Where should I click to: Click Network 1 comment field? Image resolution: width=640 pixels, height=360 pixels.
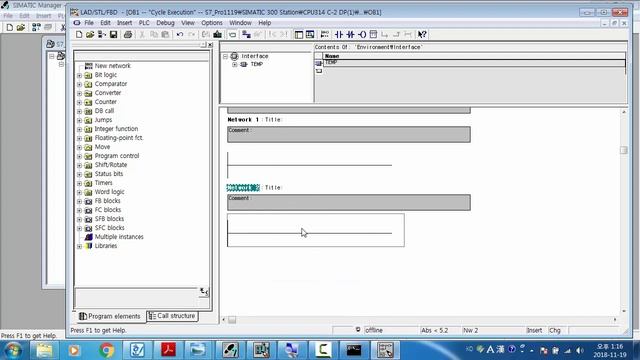tap(349, 134)
